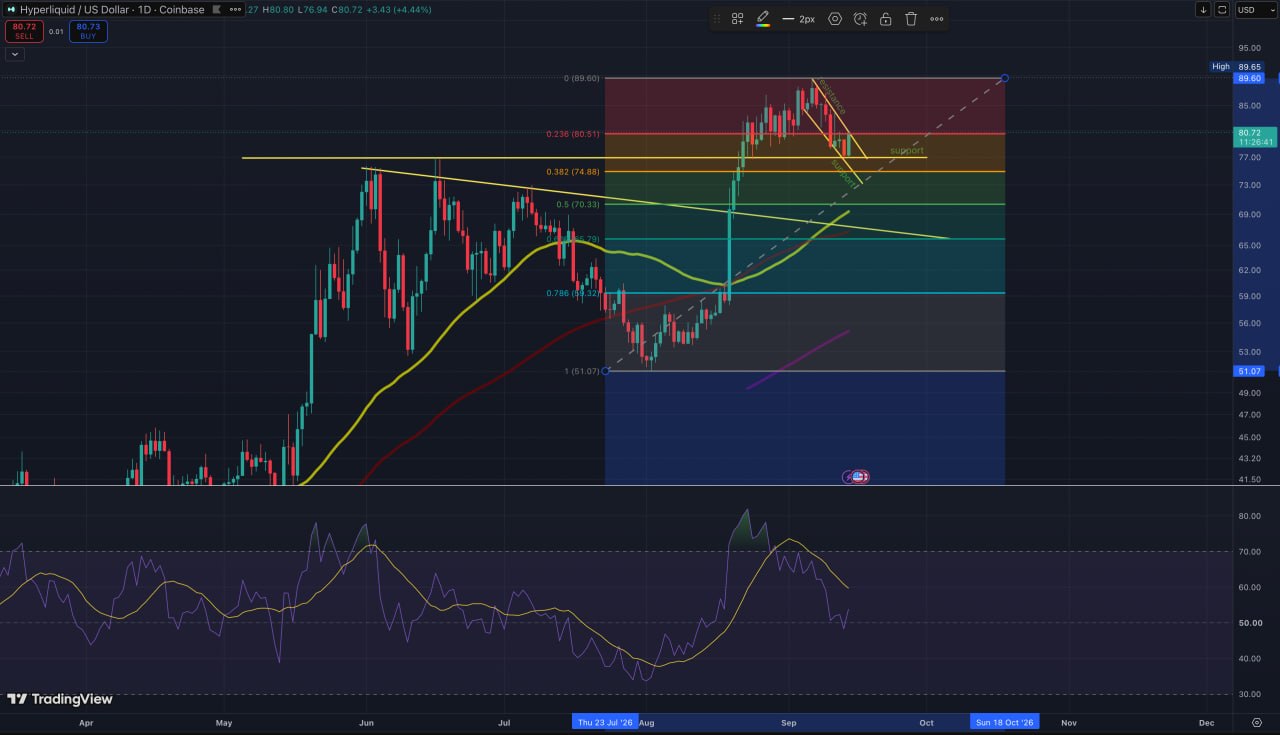Viewport: 1280px width, 735px height.
Task: Open drawing settings hexagon icon
Action: click(x=835, y=19)
